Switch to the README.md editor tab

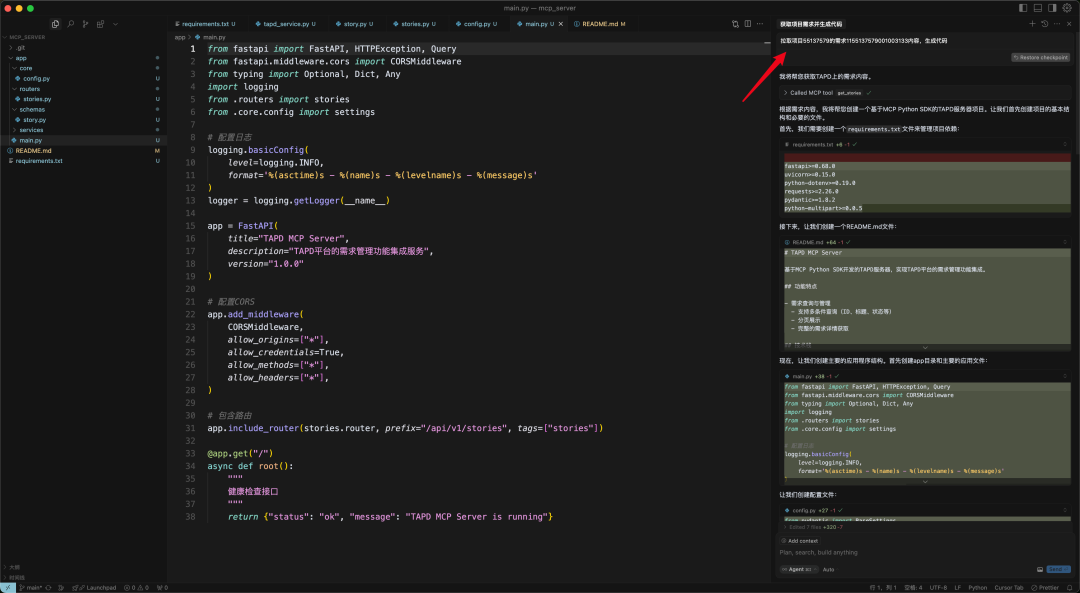[x=599, y=24]
